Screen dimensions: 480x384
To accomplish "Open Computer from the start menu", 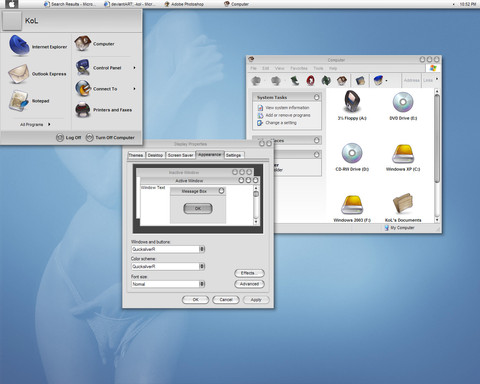I will click(x=94, y=44).
